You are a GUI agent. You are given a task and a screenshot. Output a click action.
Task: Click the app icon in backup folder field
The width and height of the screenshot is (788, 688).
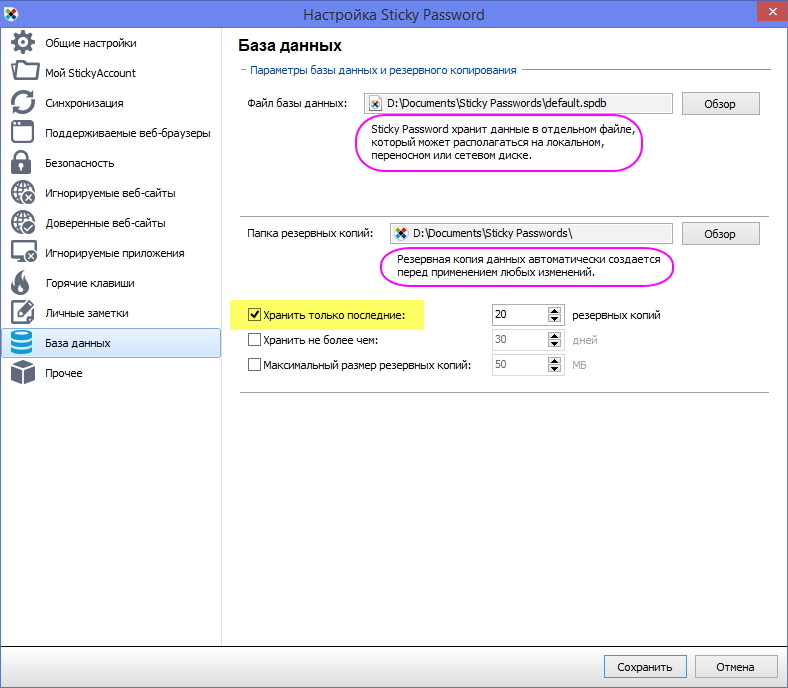(401, 233)
